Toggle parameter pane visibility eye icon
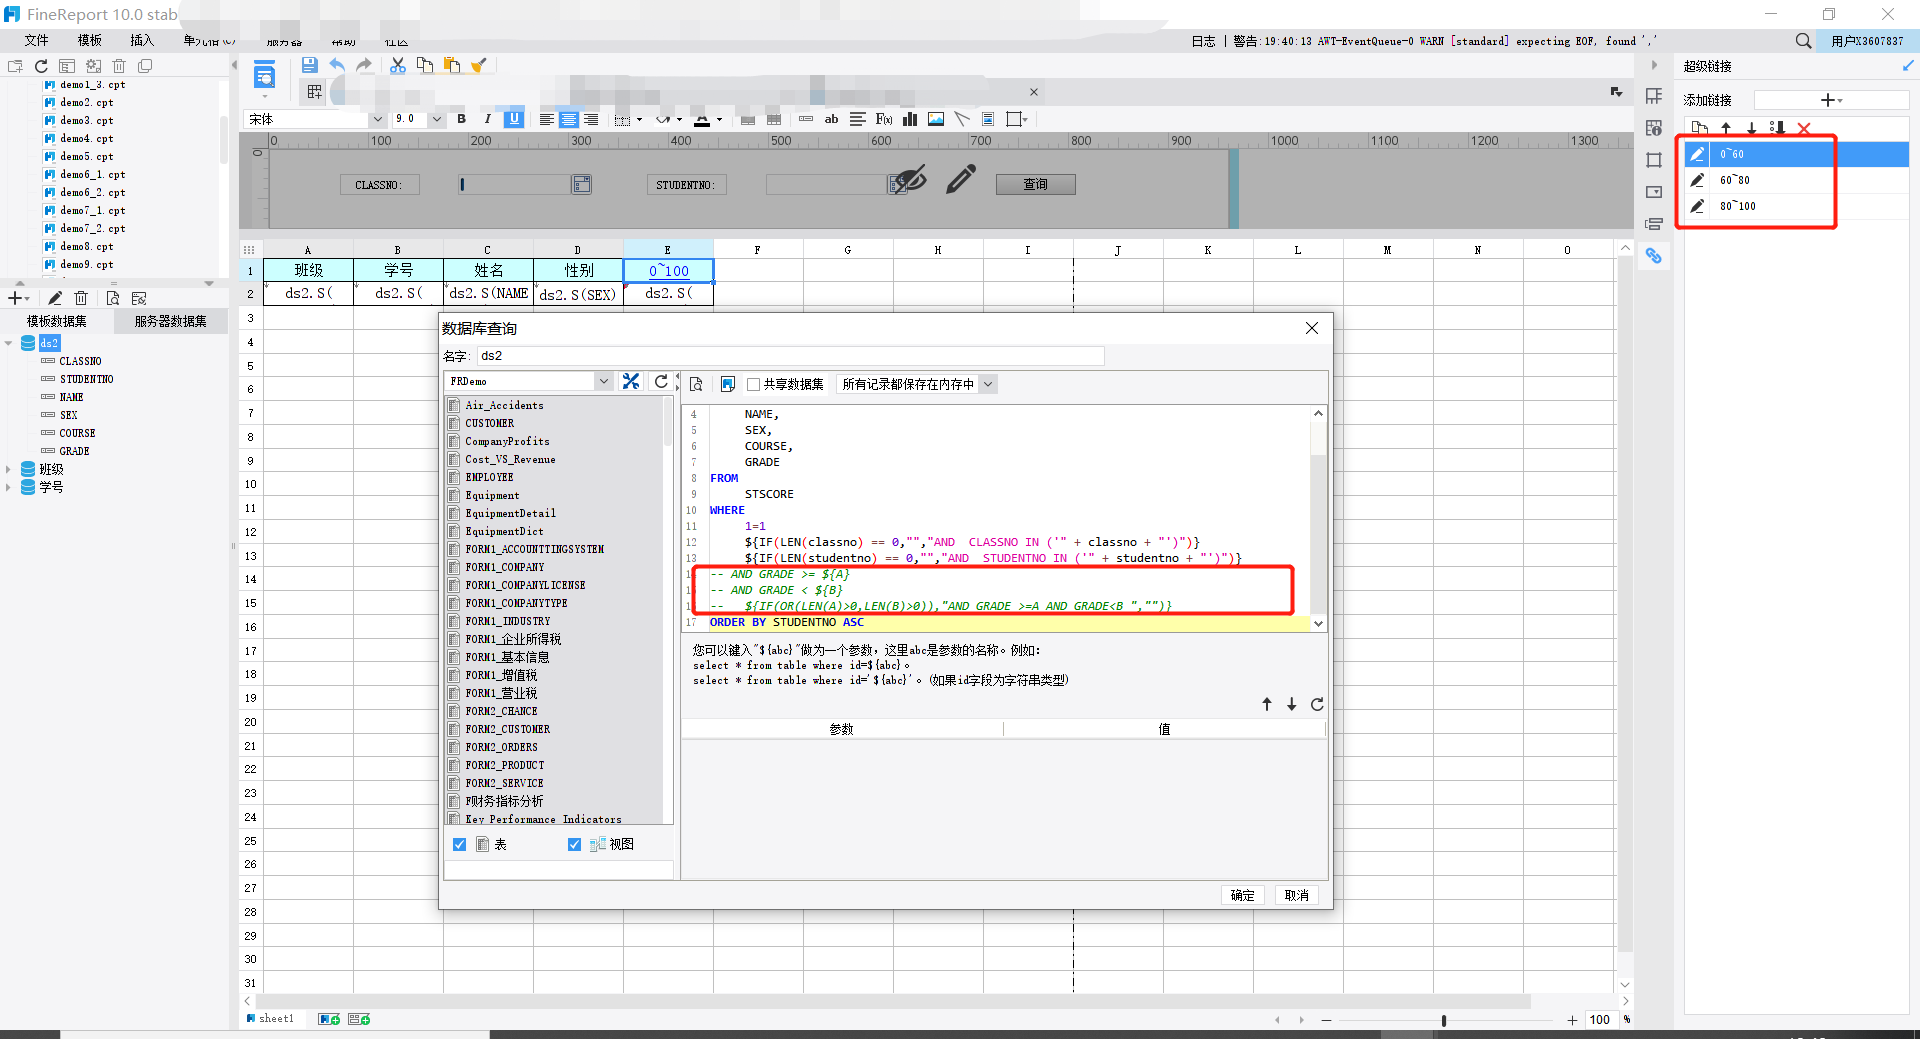The image size is (1920, 1039). [910, 179]
